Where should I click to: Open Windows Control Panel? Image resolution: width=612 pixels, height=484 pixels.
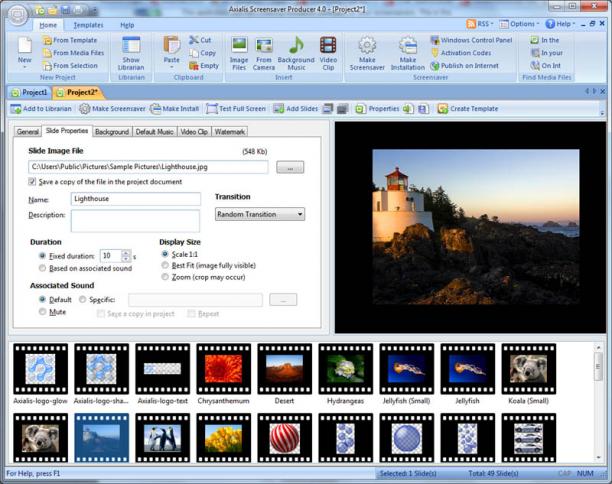[471, 40]
